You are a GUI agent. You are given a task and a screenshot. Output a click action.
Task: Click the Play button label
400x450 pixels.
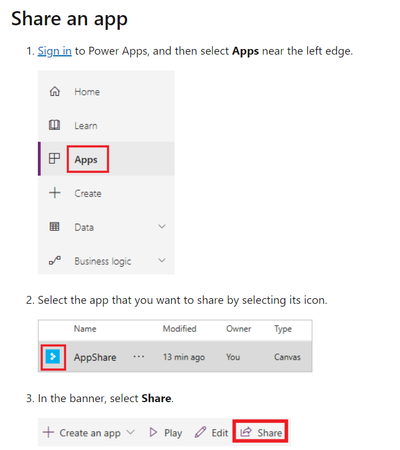[173, 433]
